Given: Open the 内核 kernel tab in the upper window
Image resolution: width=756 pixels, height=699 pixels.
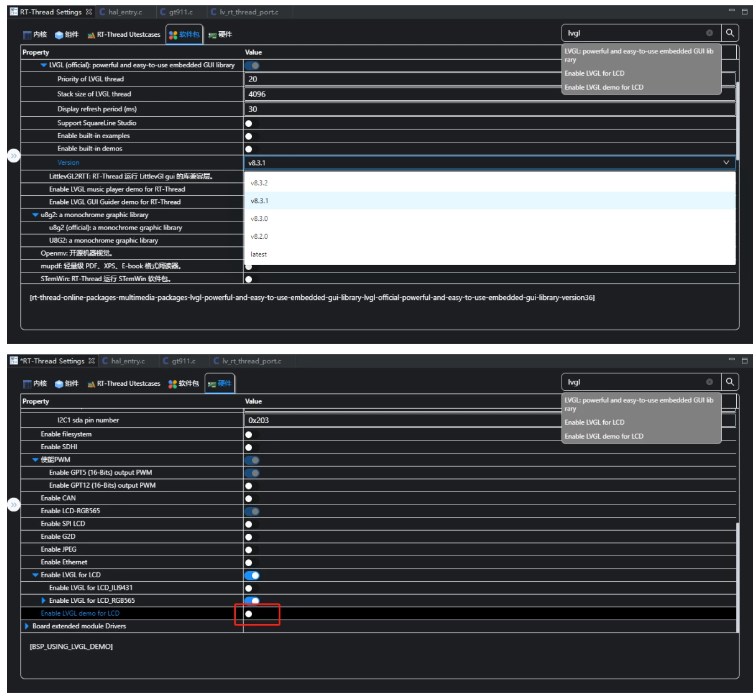Looking at the screenshot, I should (x=35, y=34).
